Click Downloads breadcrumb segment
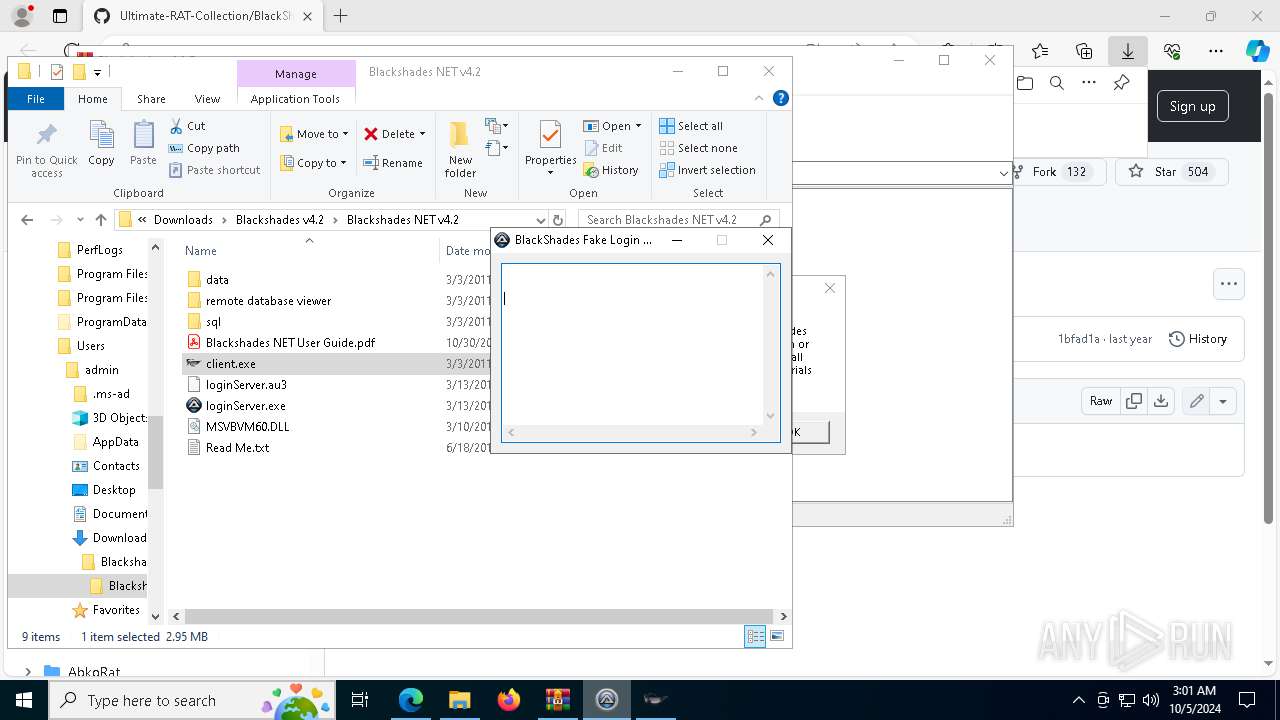This screenshot has height=720, width=1280. pyautogui.click(x=183, y=220)
